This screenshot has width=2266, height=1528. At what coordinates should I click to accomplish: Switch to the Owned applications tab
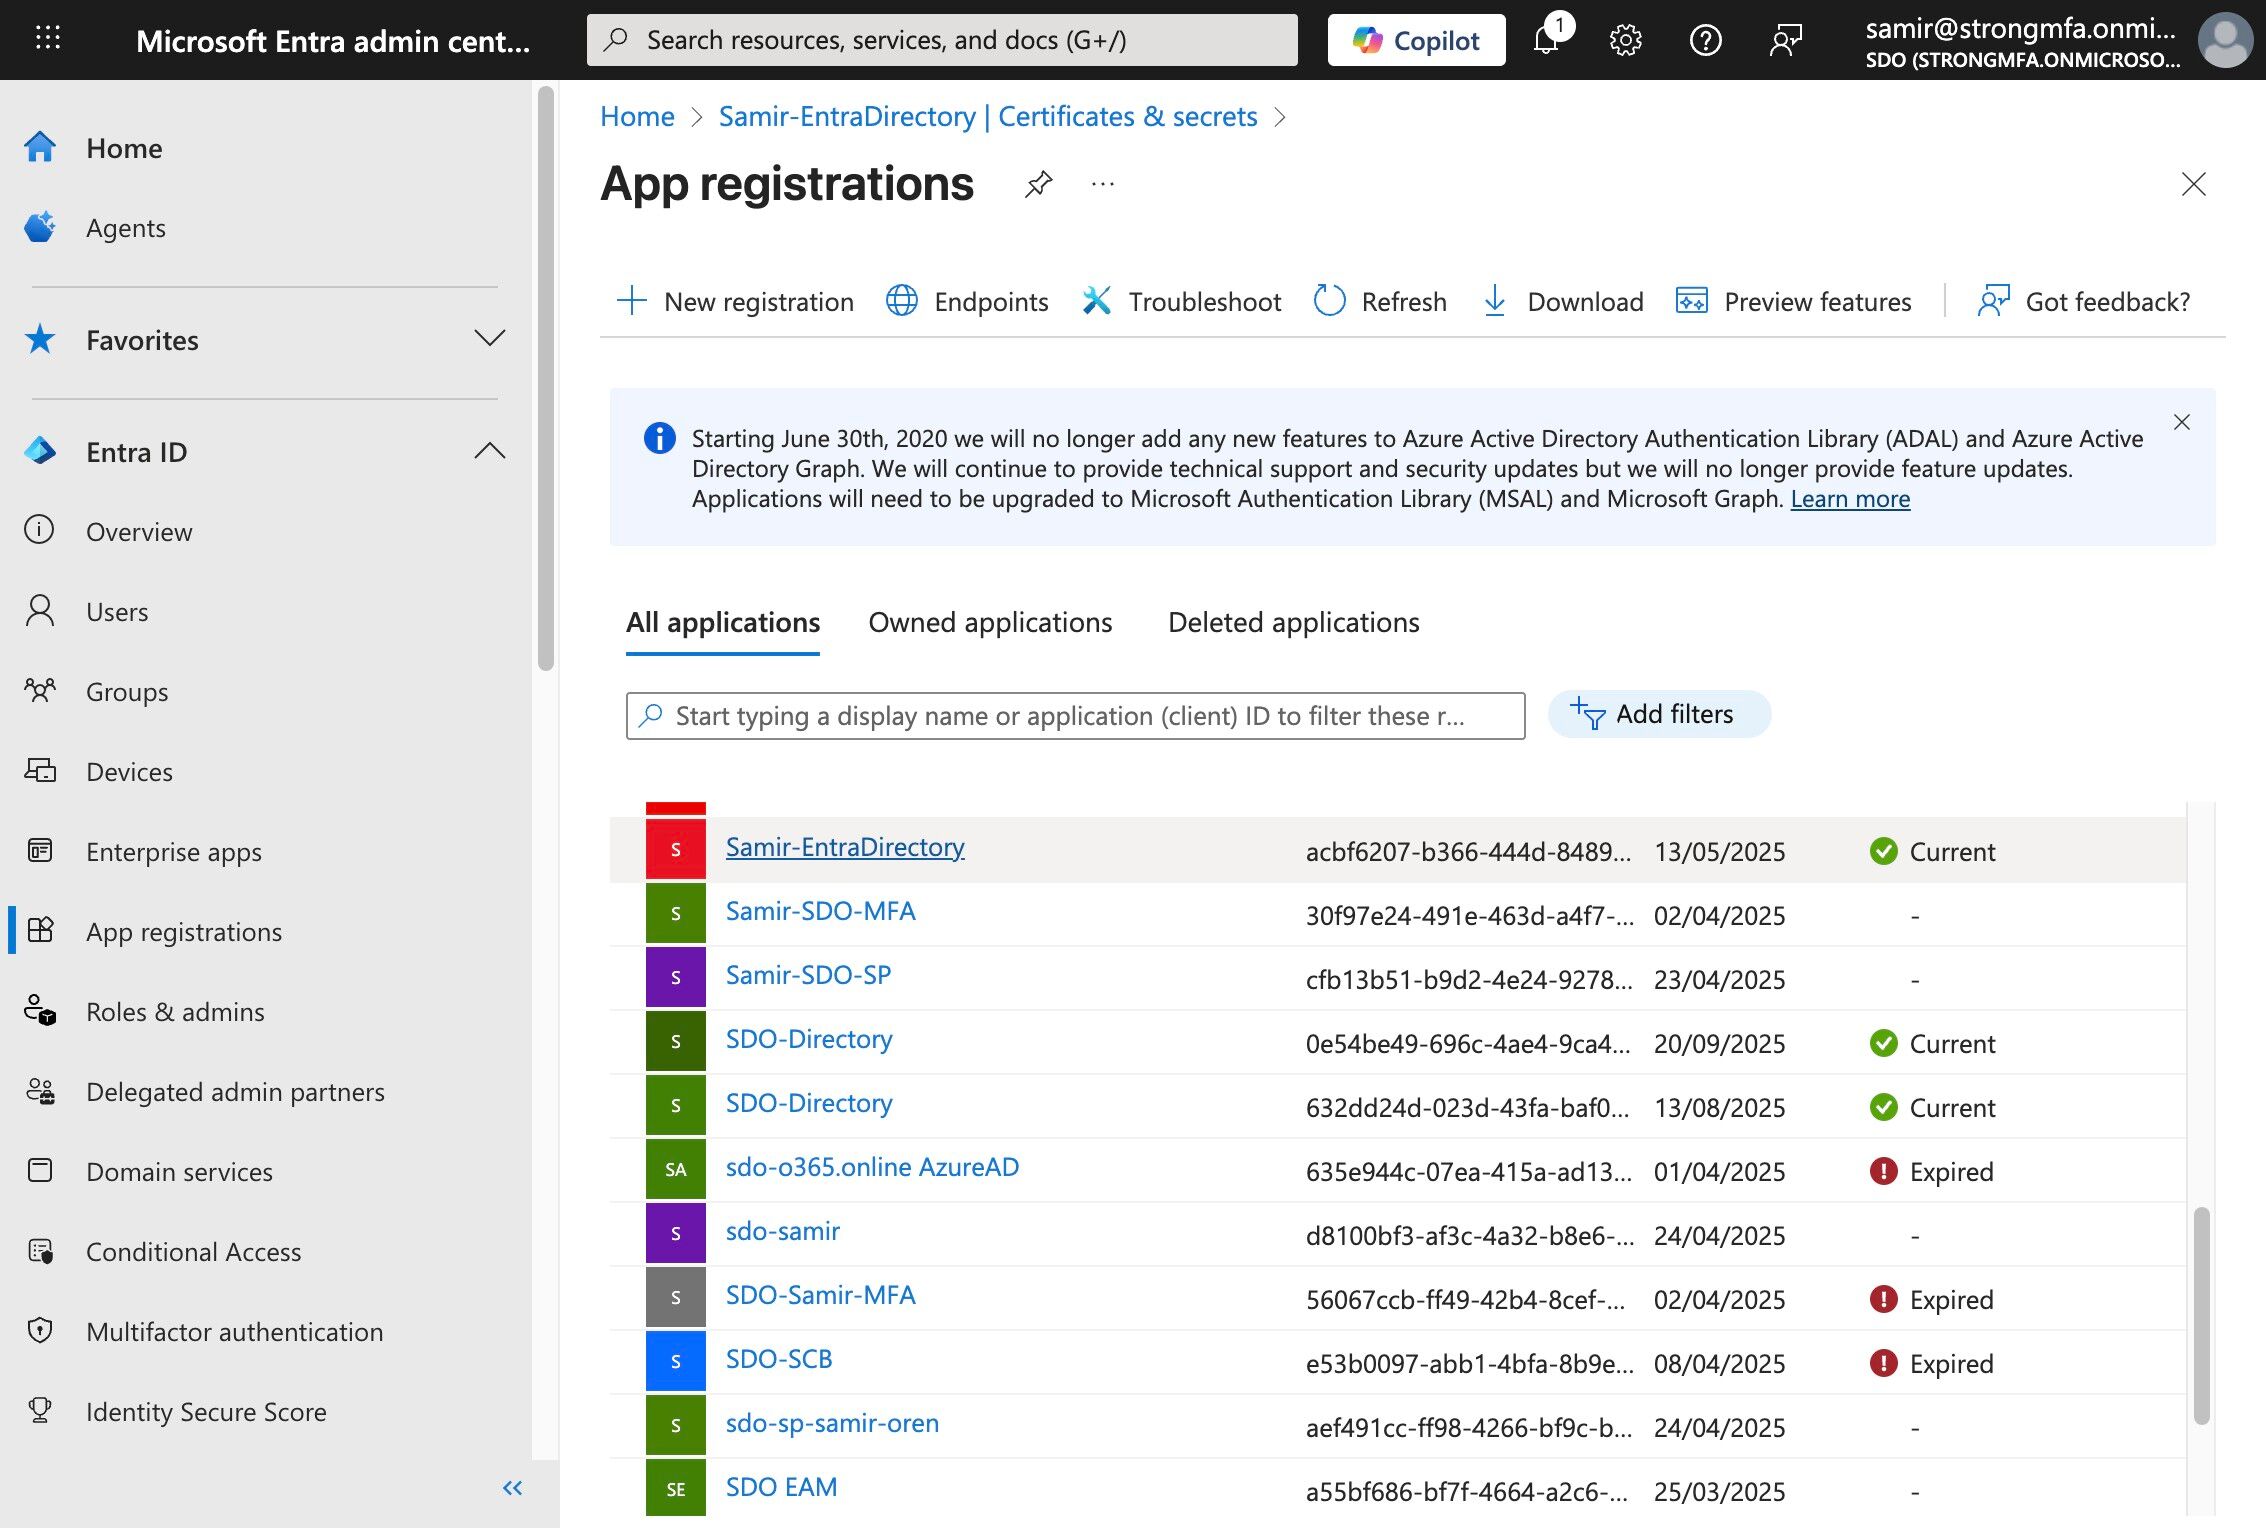(x=990, y=622)
